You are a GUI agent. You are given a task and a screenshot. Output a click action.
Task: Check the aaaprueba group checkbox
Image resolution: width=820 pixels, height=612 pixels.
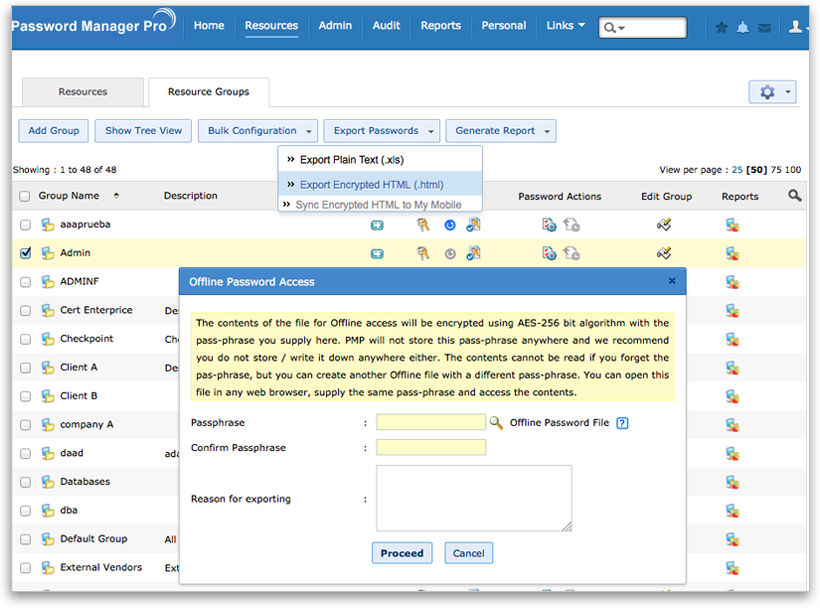25,225
